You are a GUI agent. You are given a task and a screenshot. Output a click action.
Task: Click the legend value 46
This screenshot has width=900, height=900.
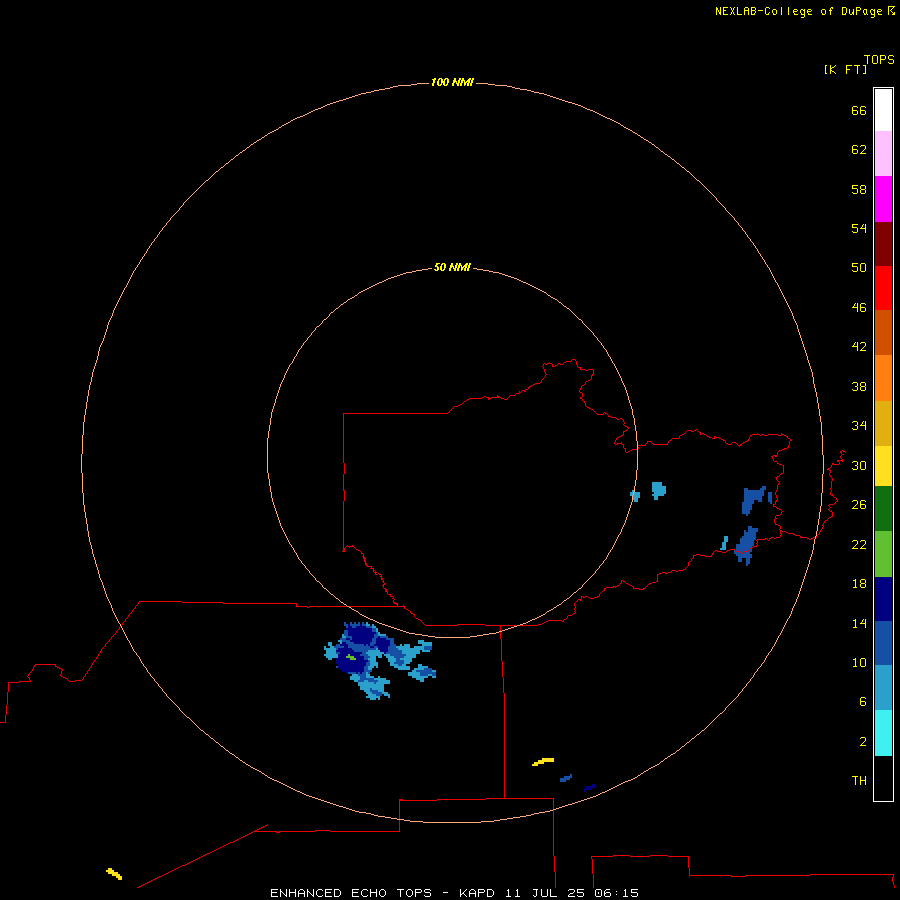[x=859, y=308]
